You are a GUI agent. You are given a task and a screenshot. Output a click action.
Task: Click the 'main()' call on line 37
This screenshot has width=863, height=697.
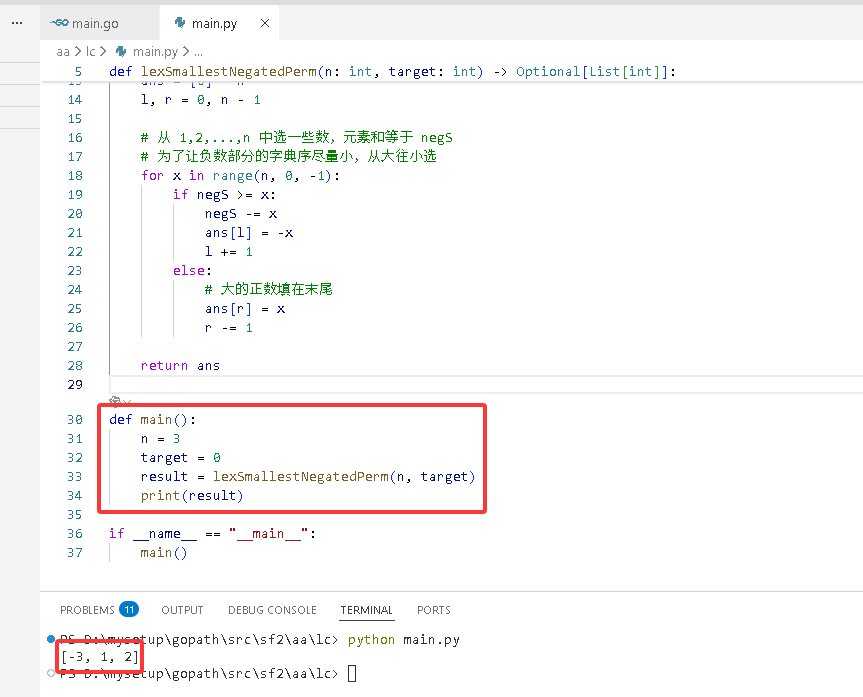coord(163,553)
